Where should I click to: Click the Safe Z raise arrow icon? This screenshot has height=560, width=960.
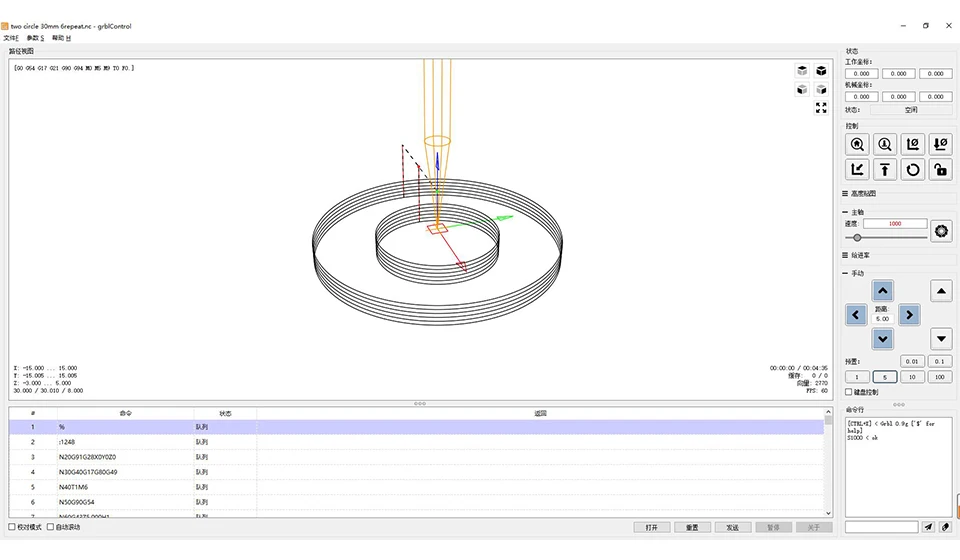tap(885, 170)
